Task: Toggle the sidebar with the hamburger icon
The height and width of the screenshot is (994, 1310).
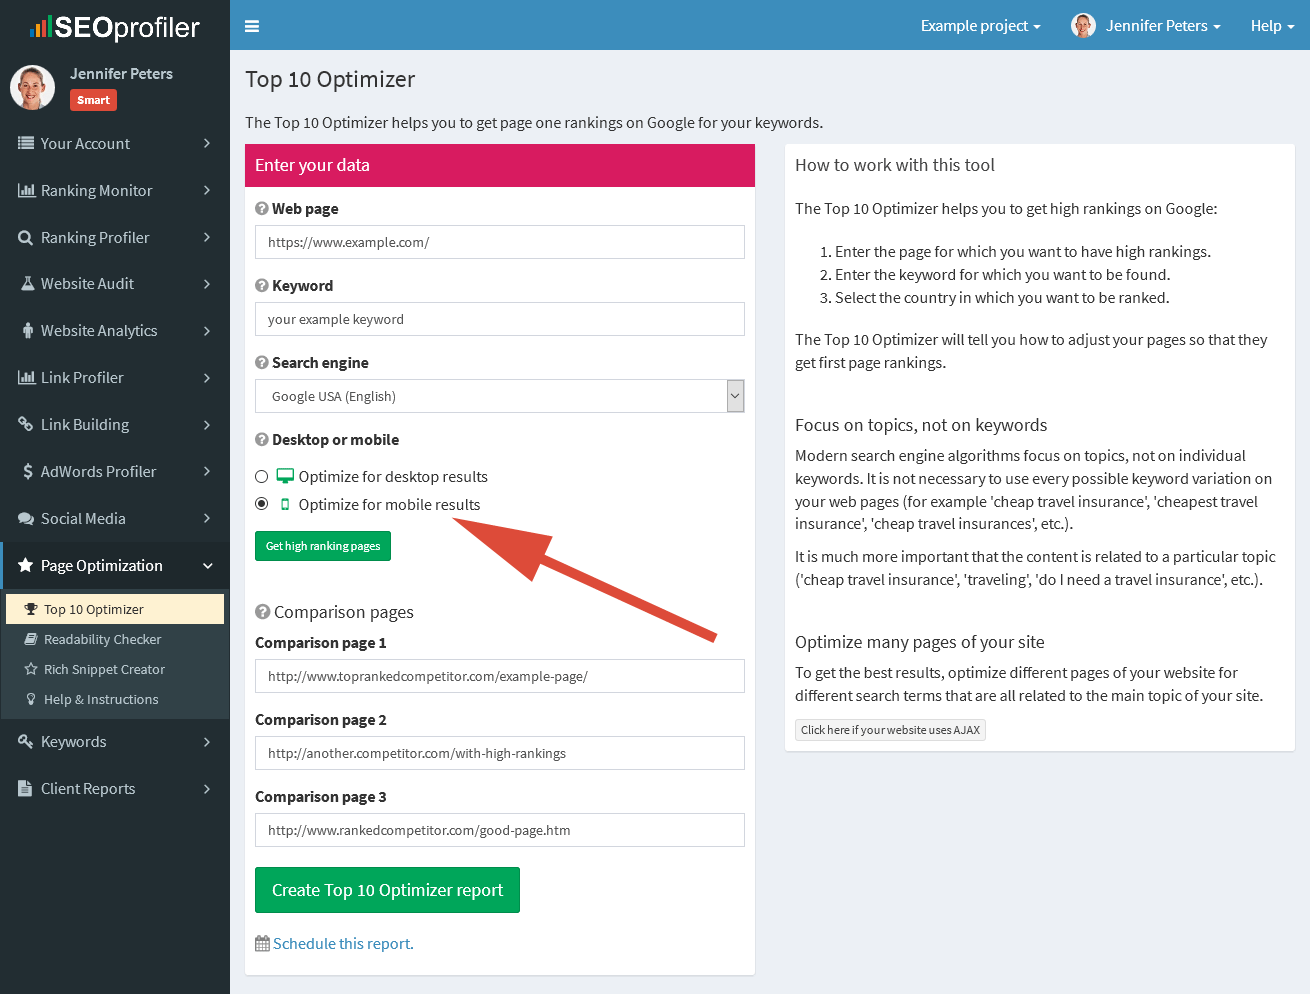Action: 251,25
